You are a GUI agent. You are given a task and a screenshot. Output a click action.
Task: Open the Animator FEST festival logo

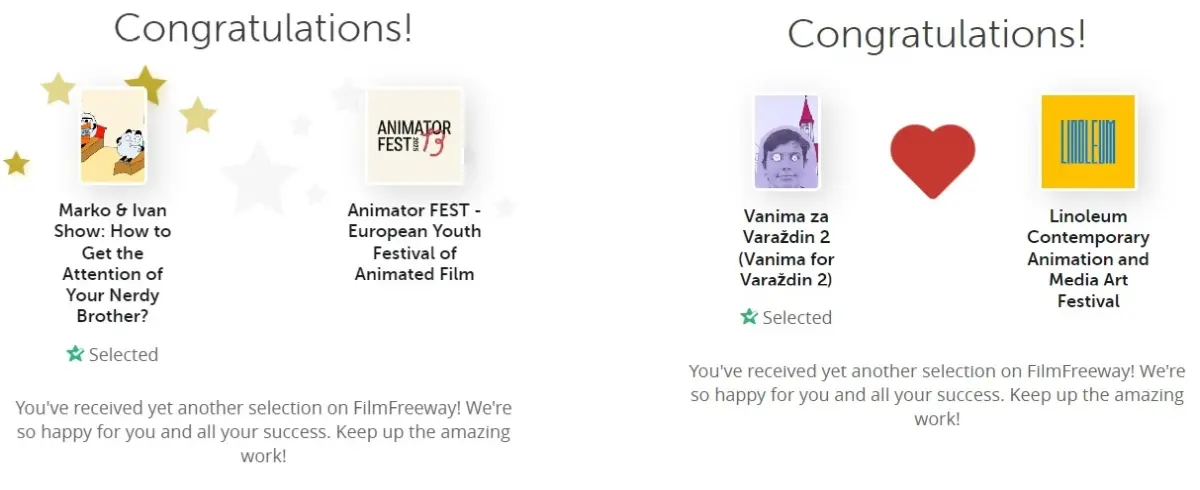pyautogui.click(x=414, y=137)
